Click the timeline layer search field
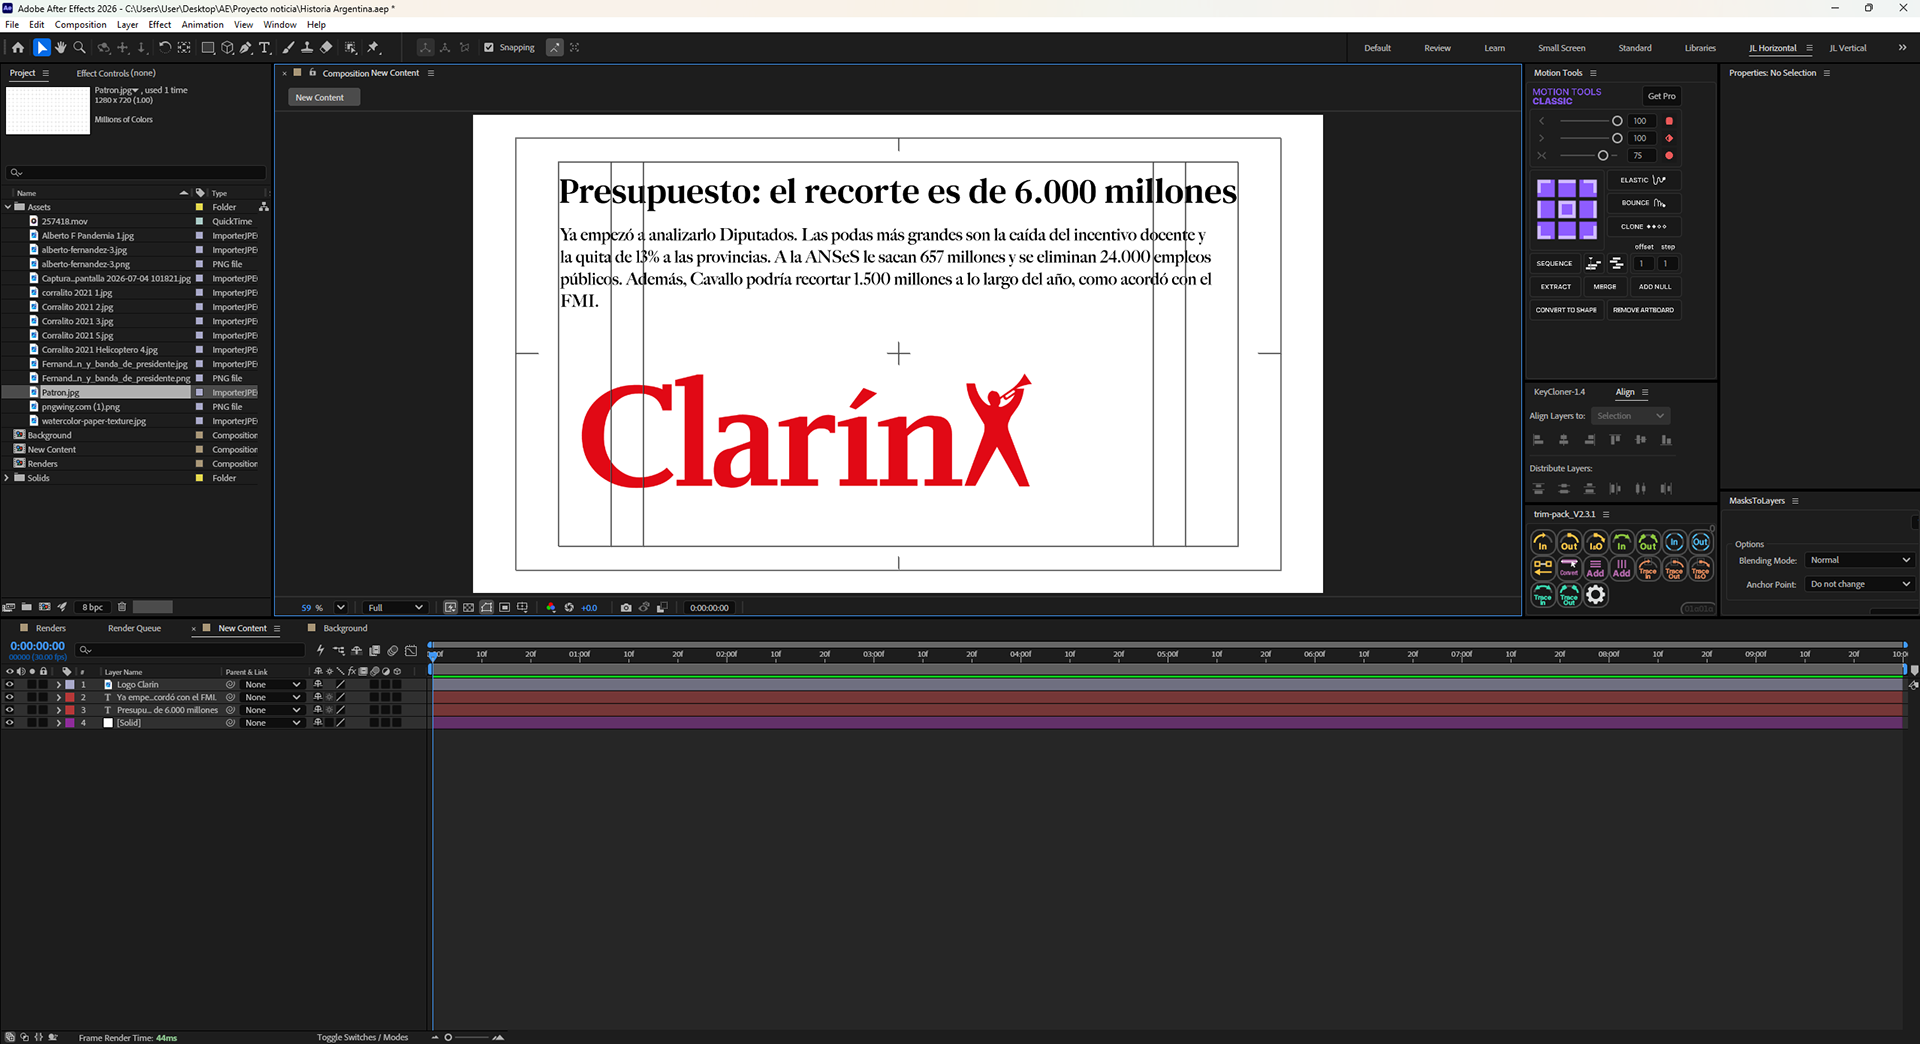Viewport: 1920px width, 1044px height. click(190, 650)
